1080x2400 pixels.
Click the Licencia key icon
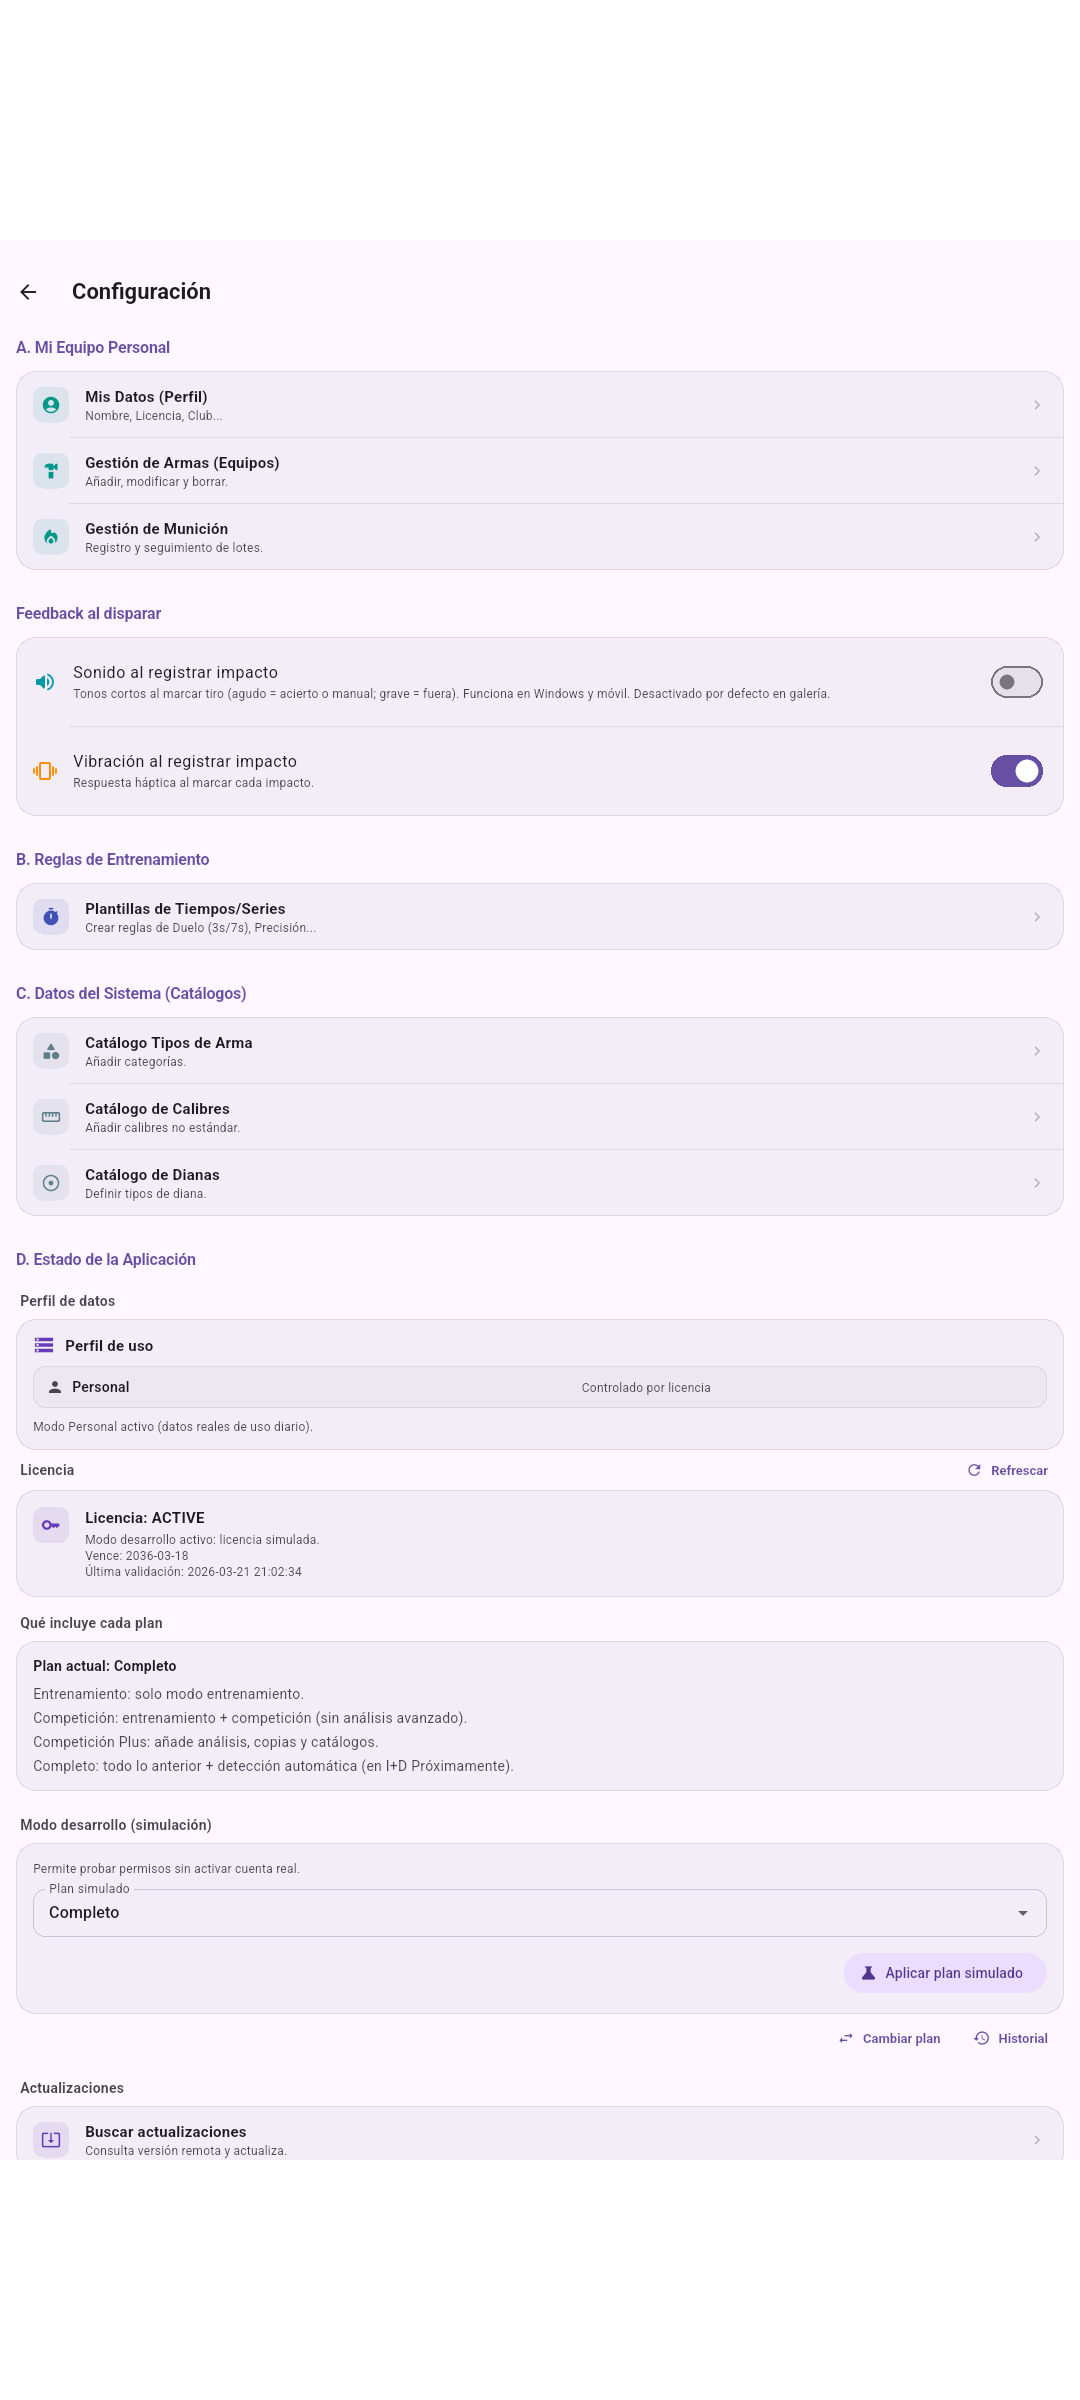point(50,1526)
